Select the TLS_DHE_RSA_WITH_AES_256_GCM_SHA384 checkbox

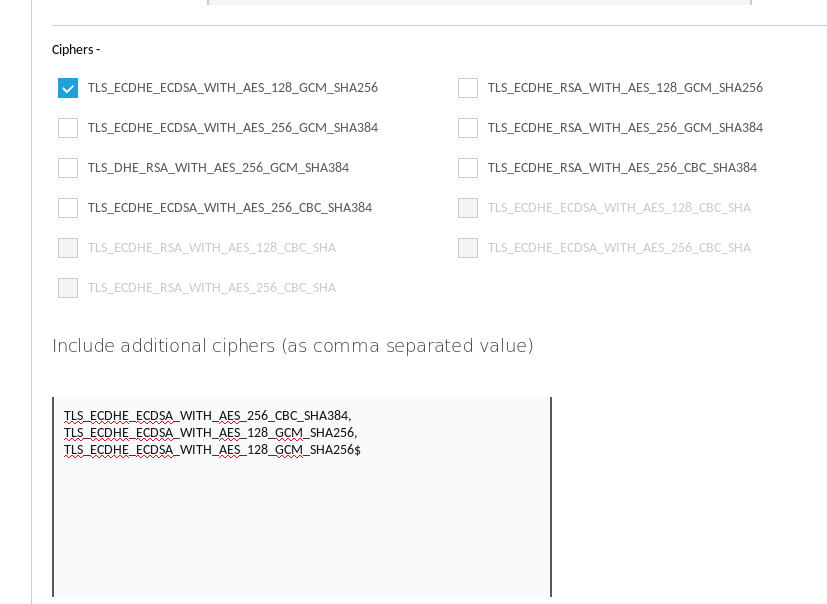68,168
